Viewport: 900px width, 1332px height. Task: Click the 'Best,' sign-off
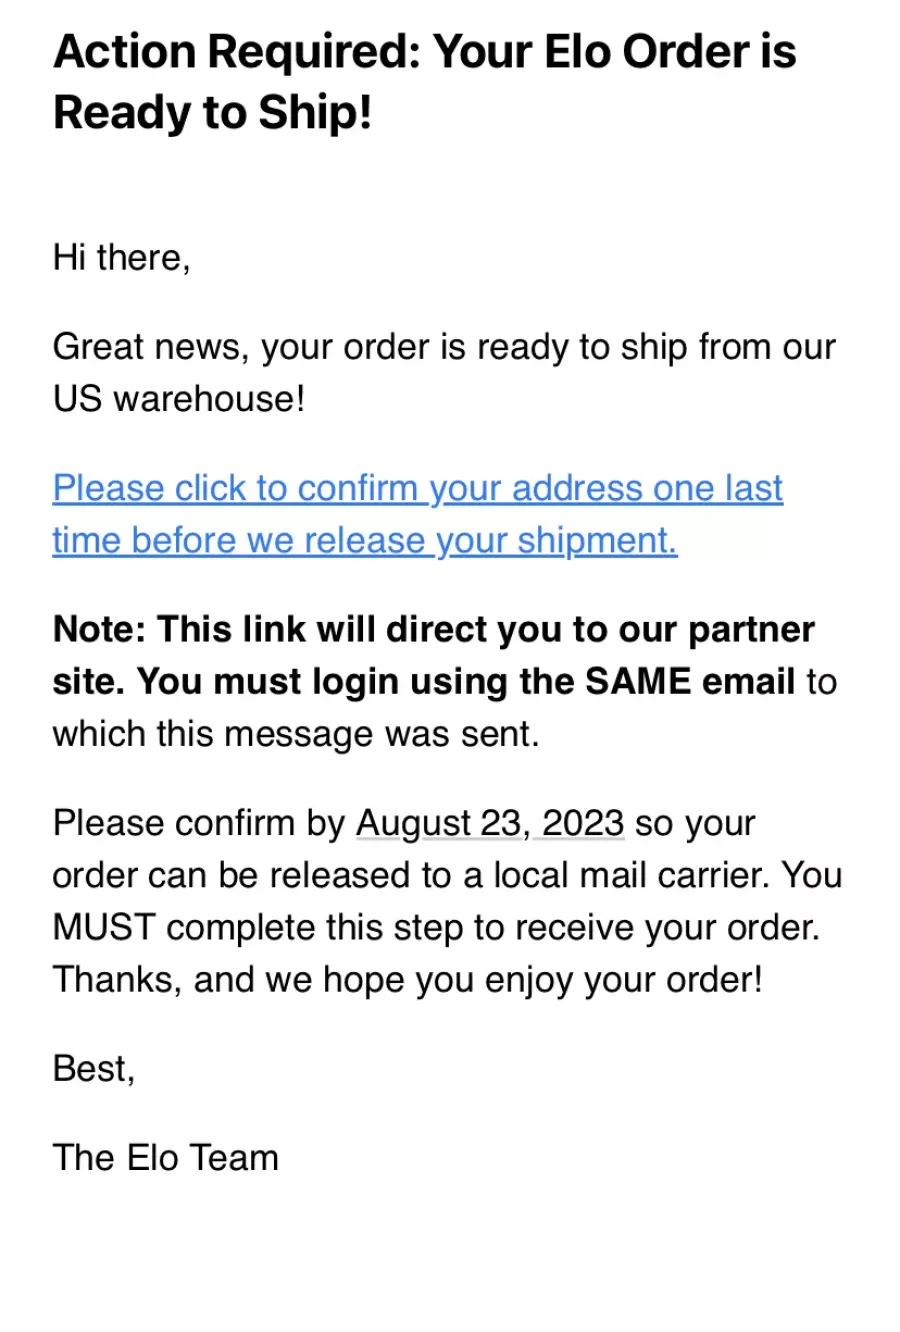(94, 1069)
